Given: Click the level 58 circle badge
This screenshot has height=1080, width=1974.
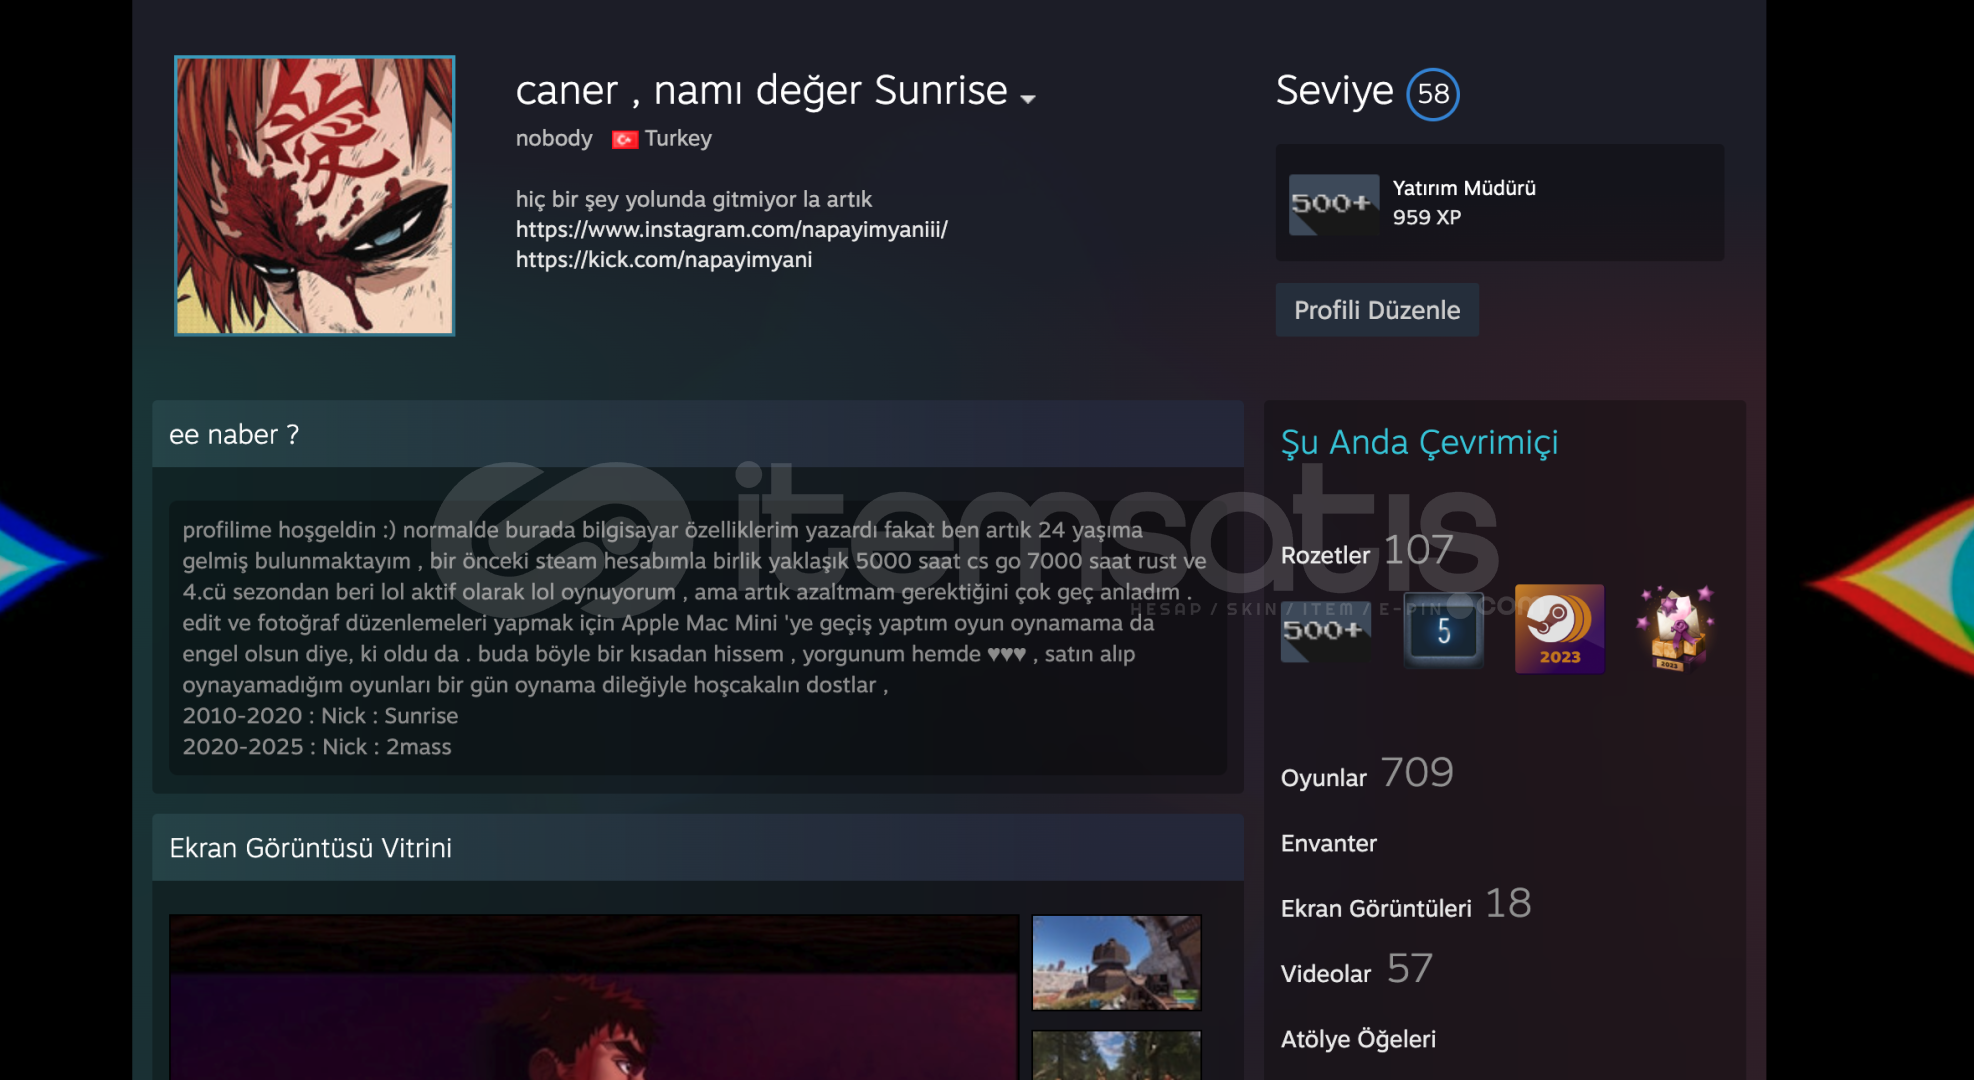Looking at the screenshot, I should [1433, 94].
